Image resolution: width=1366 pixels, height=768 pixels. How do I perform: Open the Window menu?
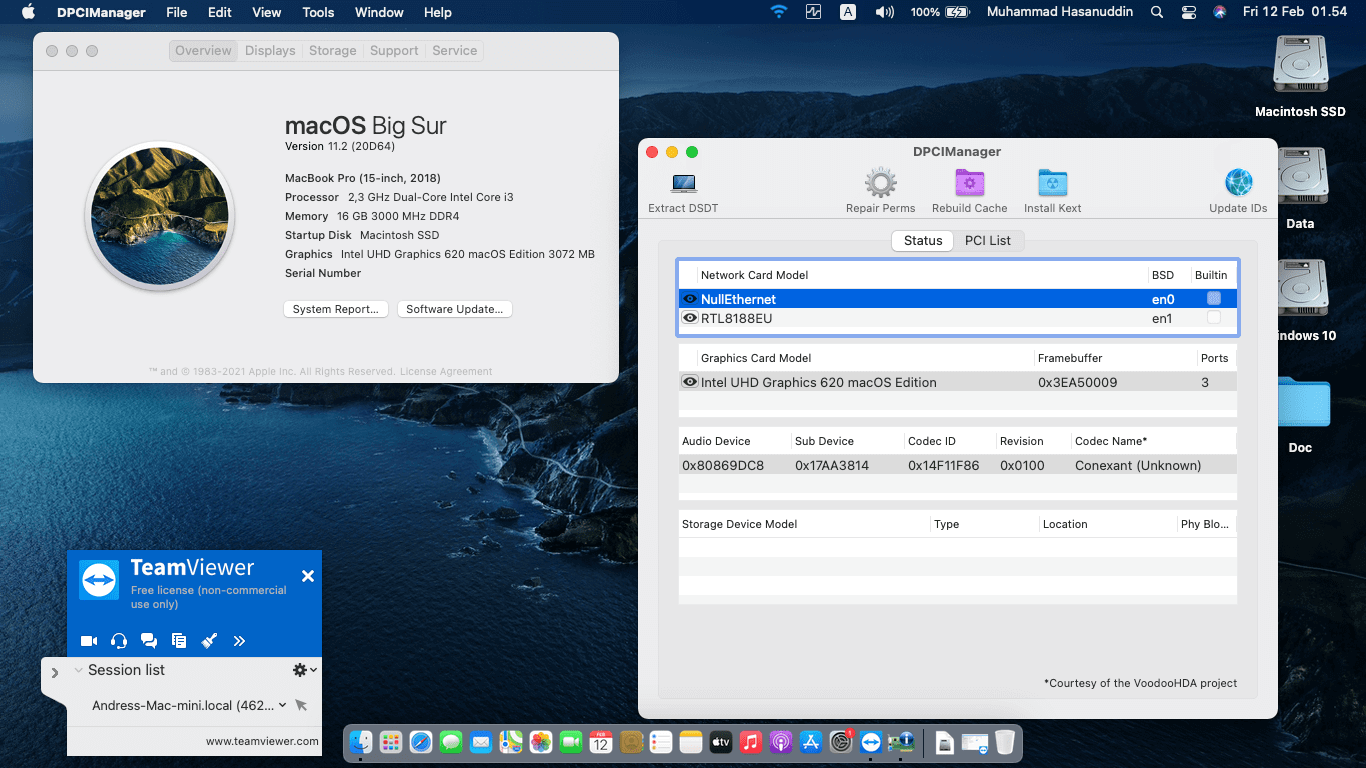379,12
